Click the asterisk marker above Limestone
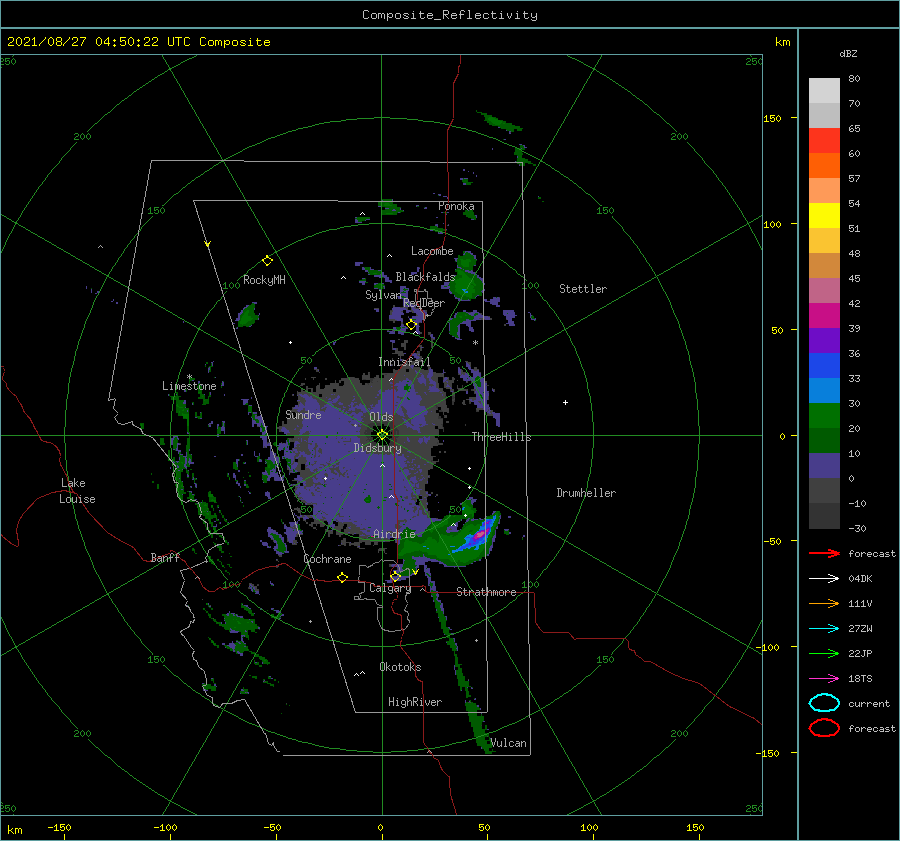This screenshot has width=900, height=841. [x=189, y=377]
